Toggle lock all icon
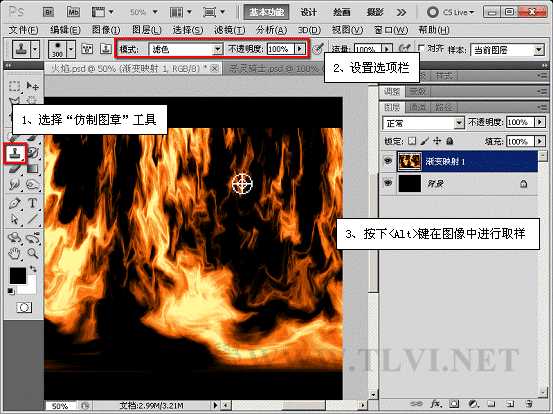The height and width of the screenshot is (414, 553). click(450, 141)
